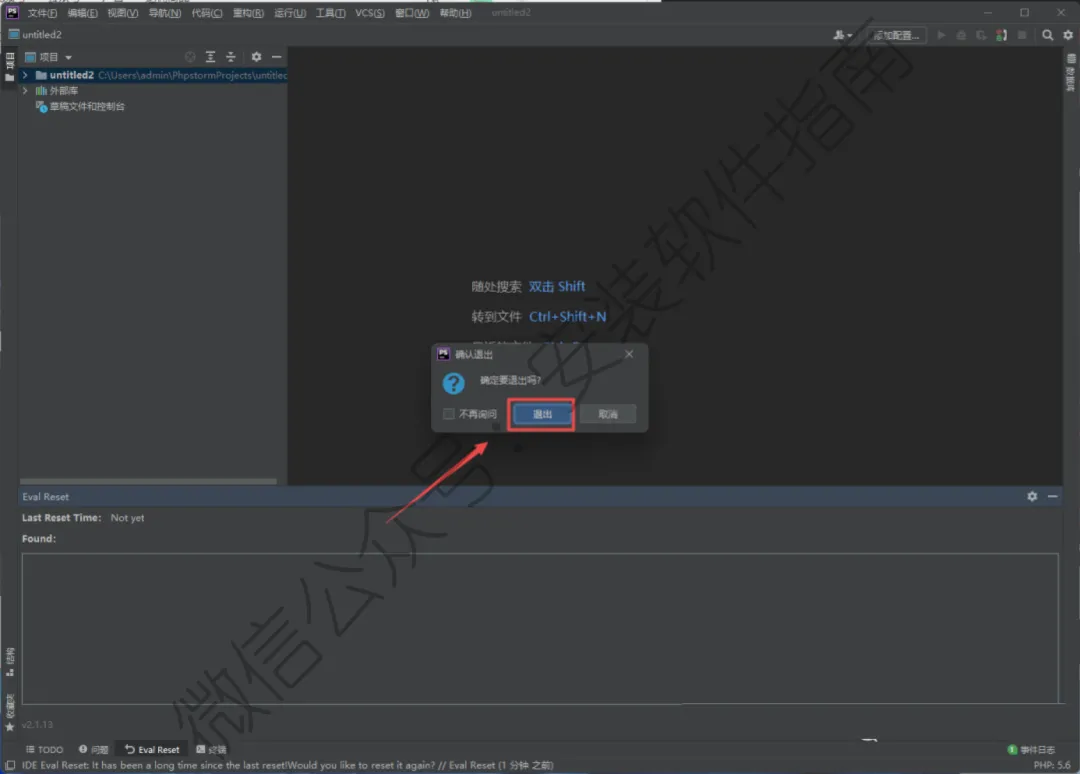Click the colored listening debug connections icon
The image size is (1080, 774).
pos(1001,35)
